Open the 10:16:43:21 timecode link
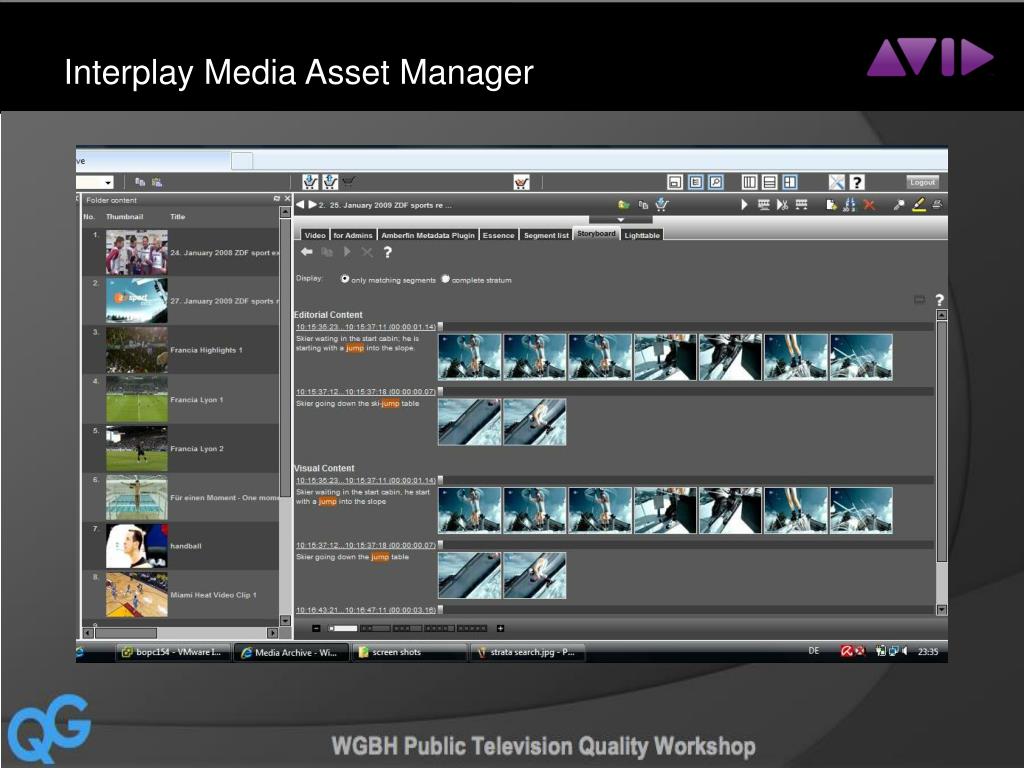Viewport: 1024px width, 768px height. pyautogui.click(x=365, y=610)
